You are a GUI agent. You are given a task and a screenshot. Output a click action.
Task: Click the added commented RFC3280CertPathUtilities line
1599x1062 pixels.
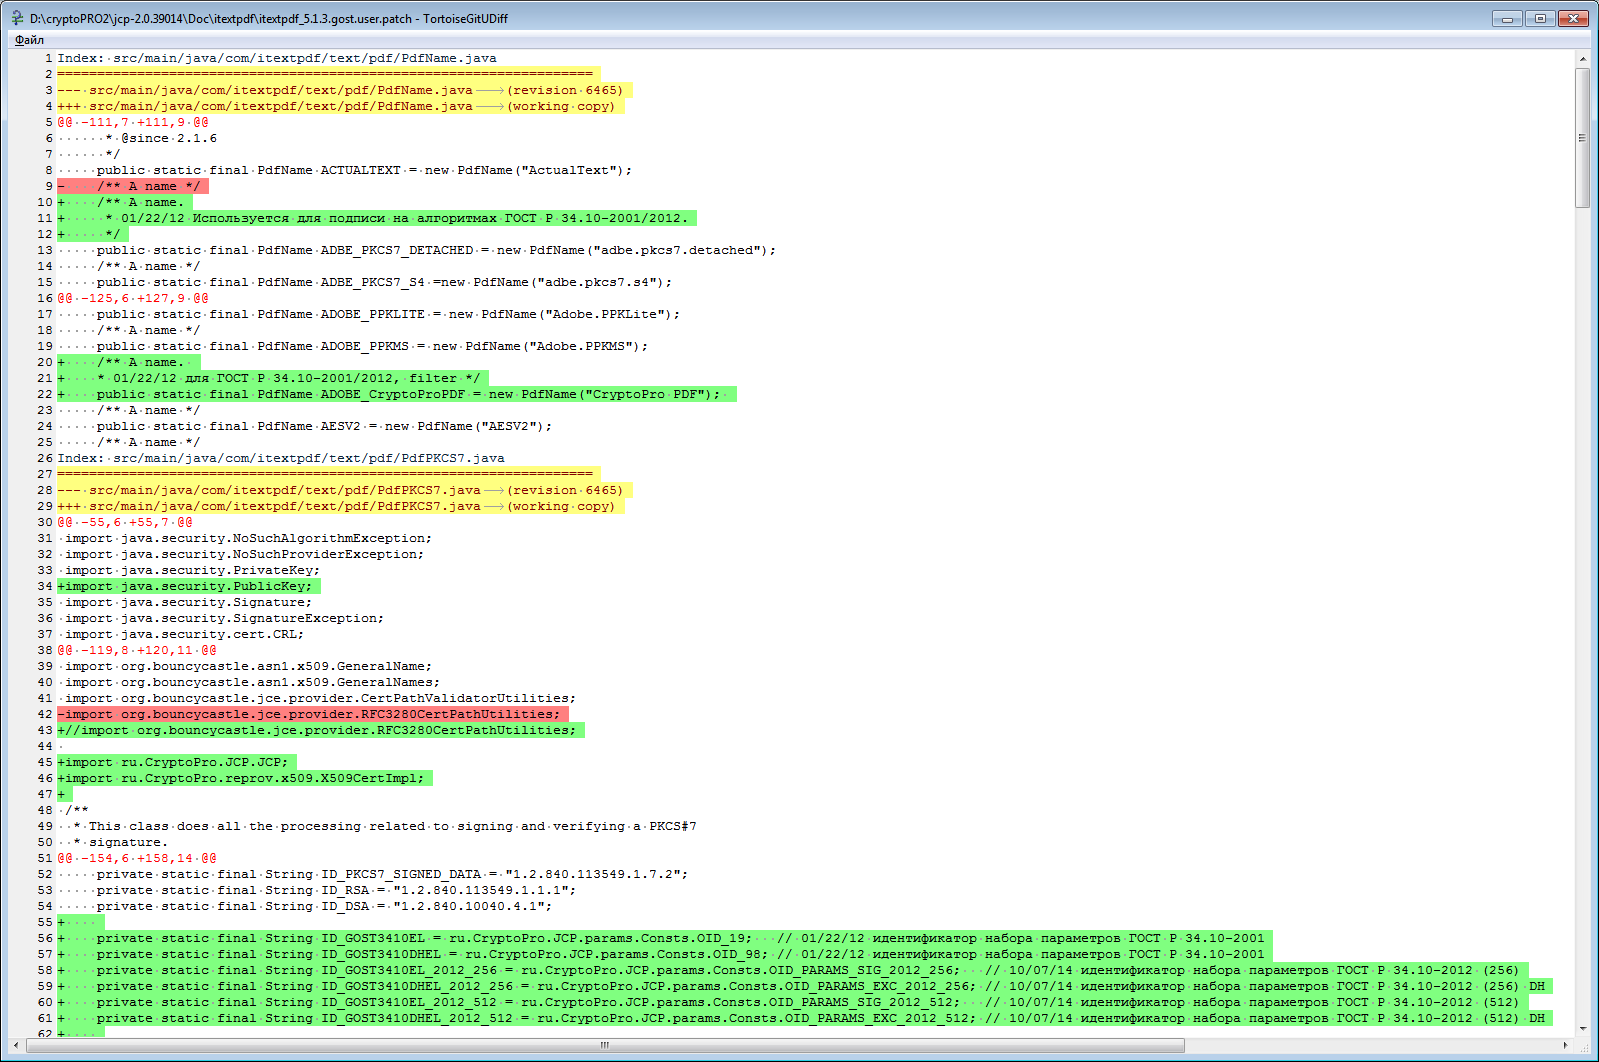point(321,730)
